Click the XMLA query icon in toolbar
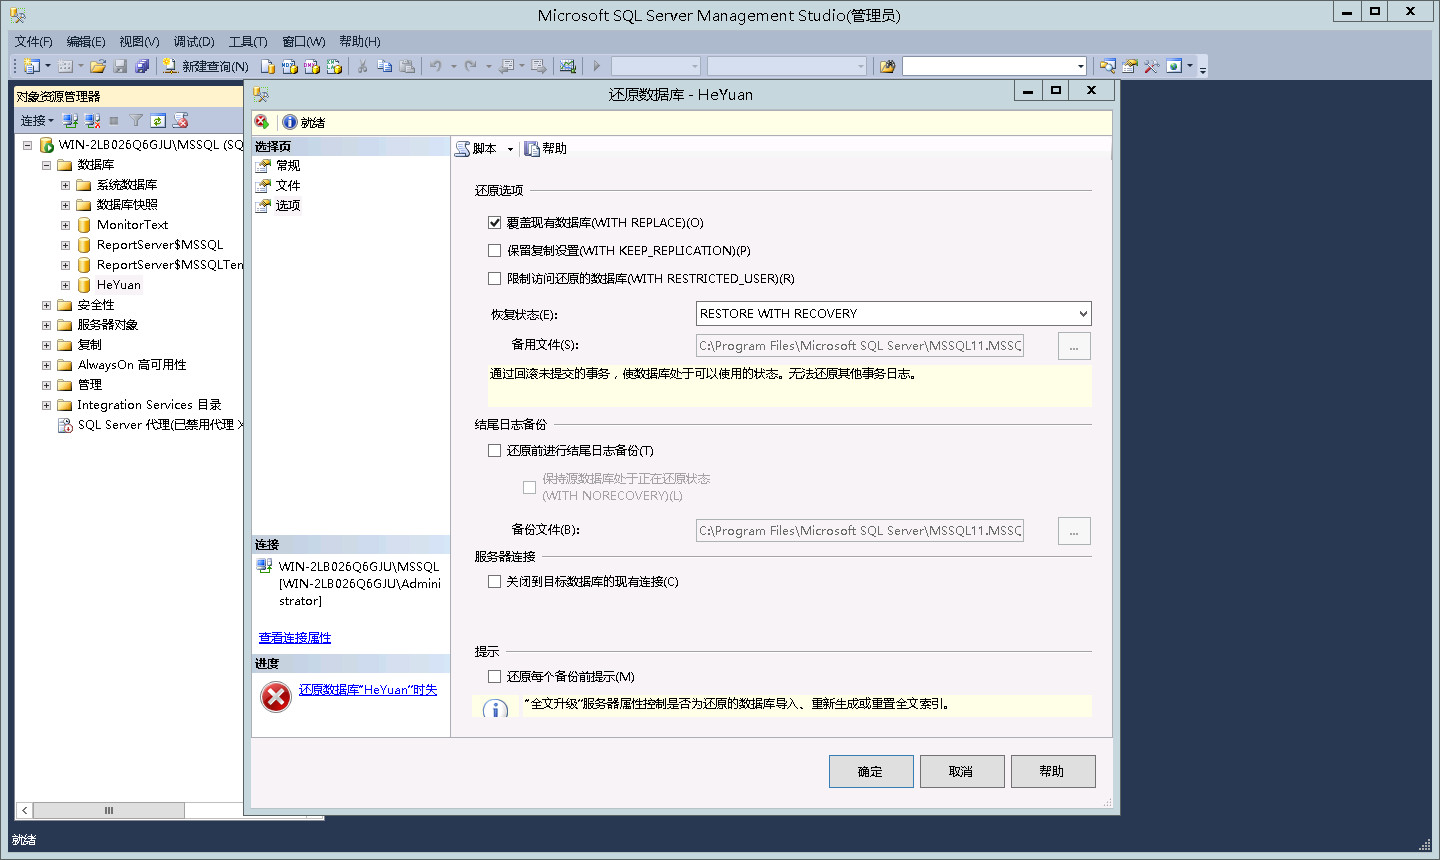 point(334,66)
